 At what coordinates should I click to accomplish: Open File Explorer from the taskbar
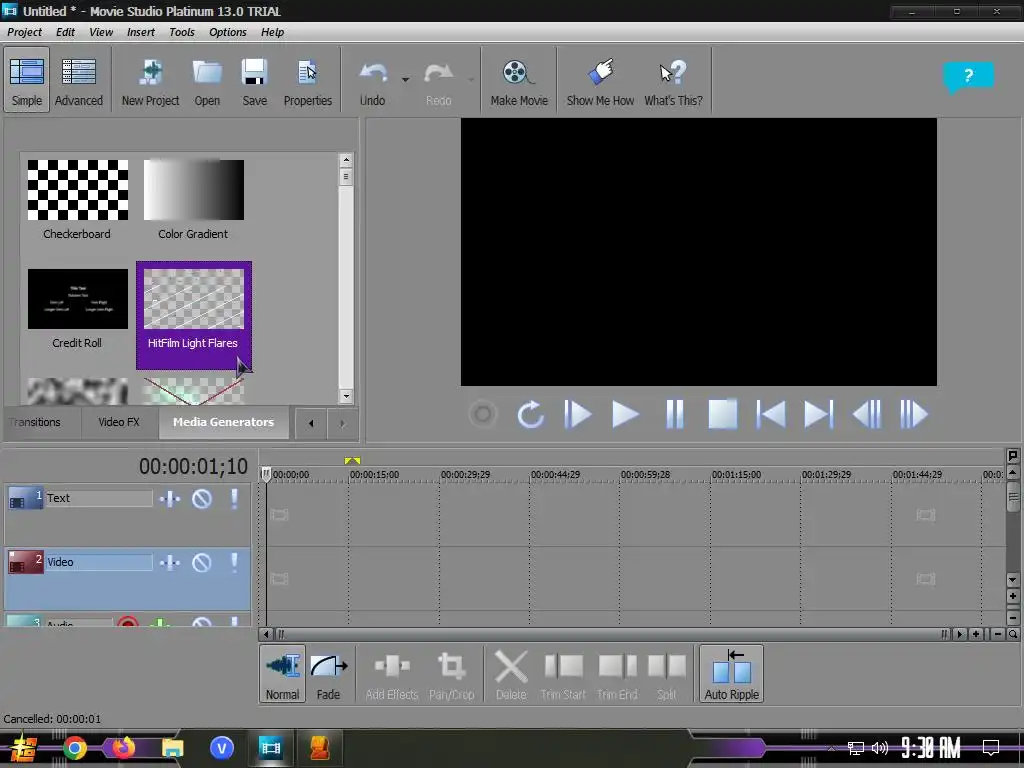point(172,747)
